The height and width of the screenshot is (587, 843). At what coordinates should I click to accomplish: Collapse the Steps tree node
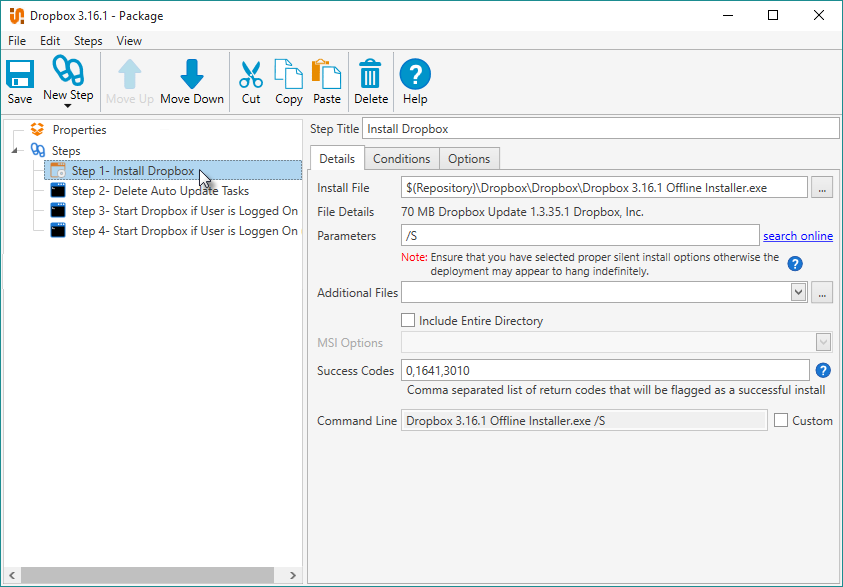tap(16, 151)
